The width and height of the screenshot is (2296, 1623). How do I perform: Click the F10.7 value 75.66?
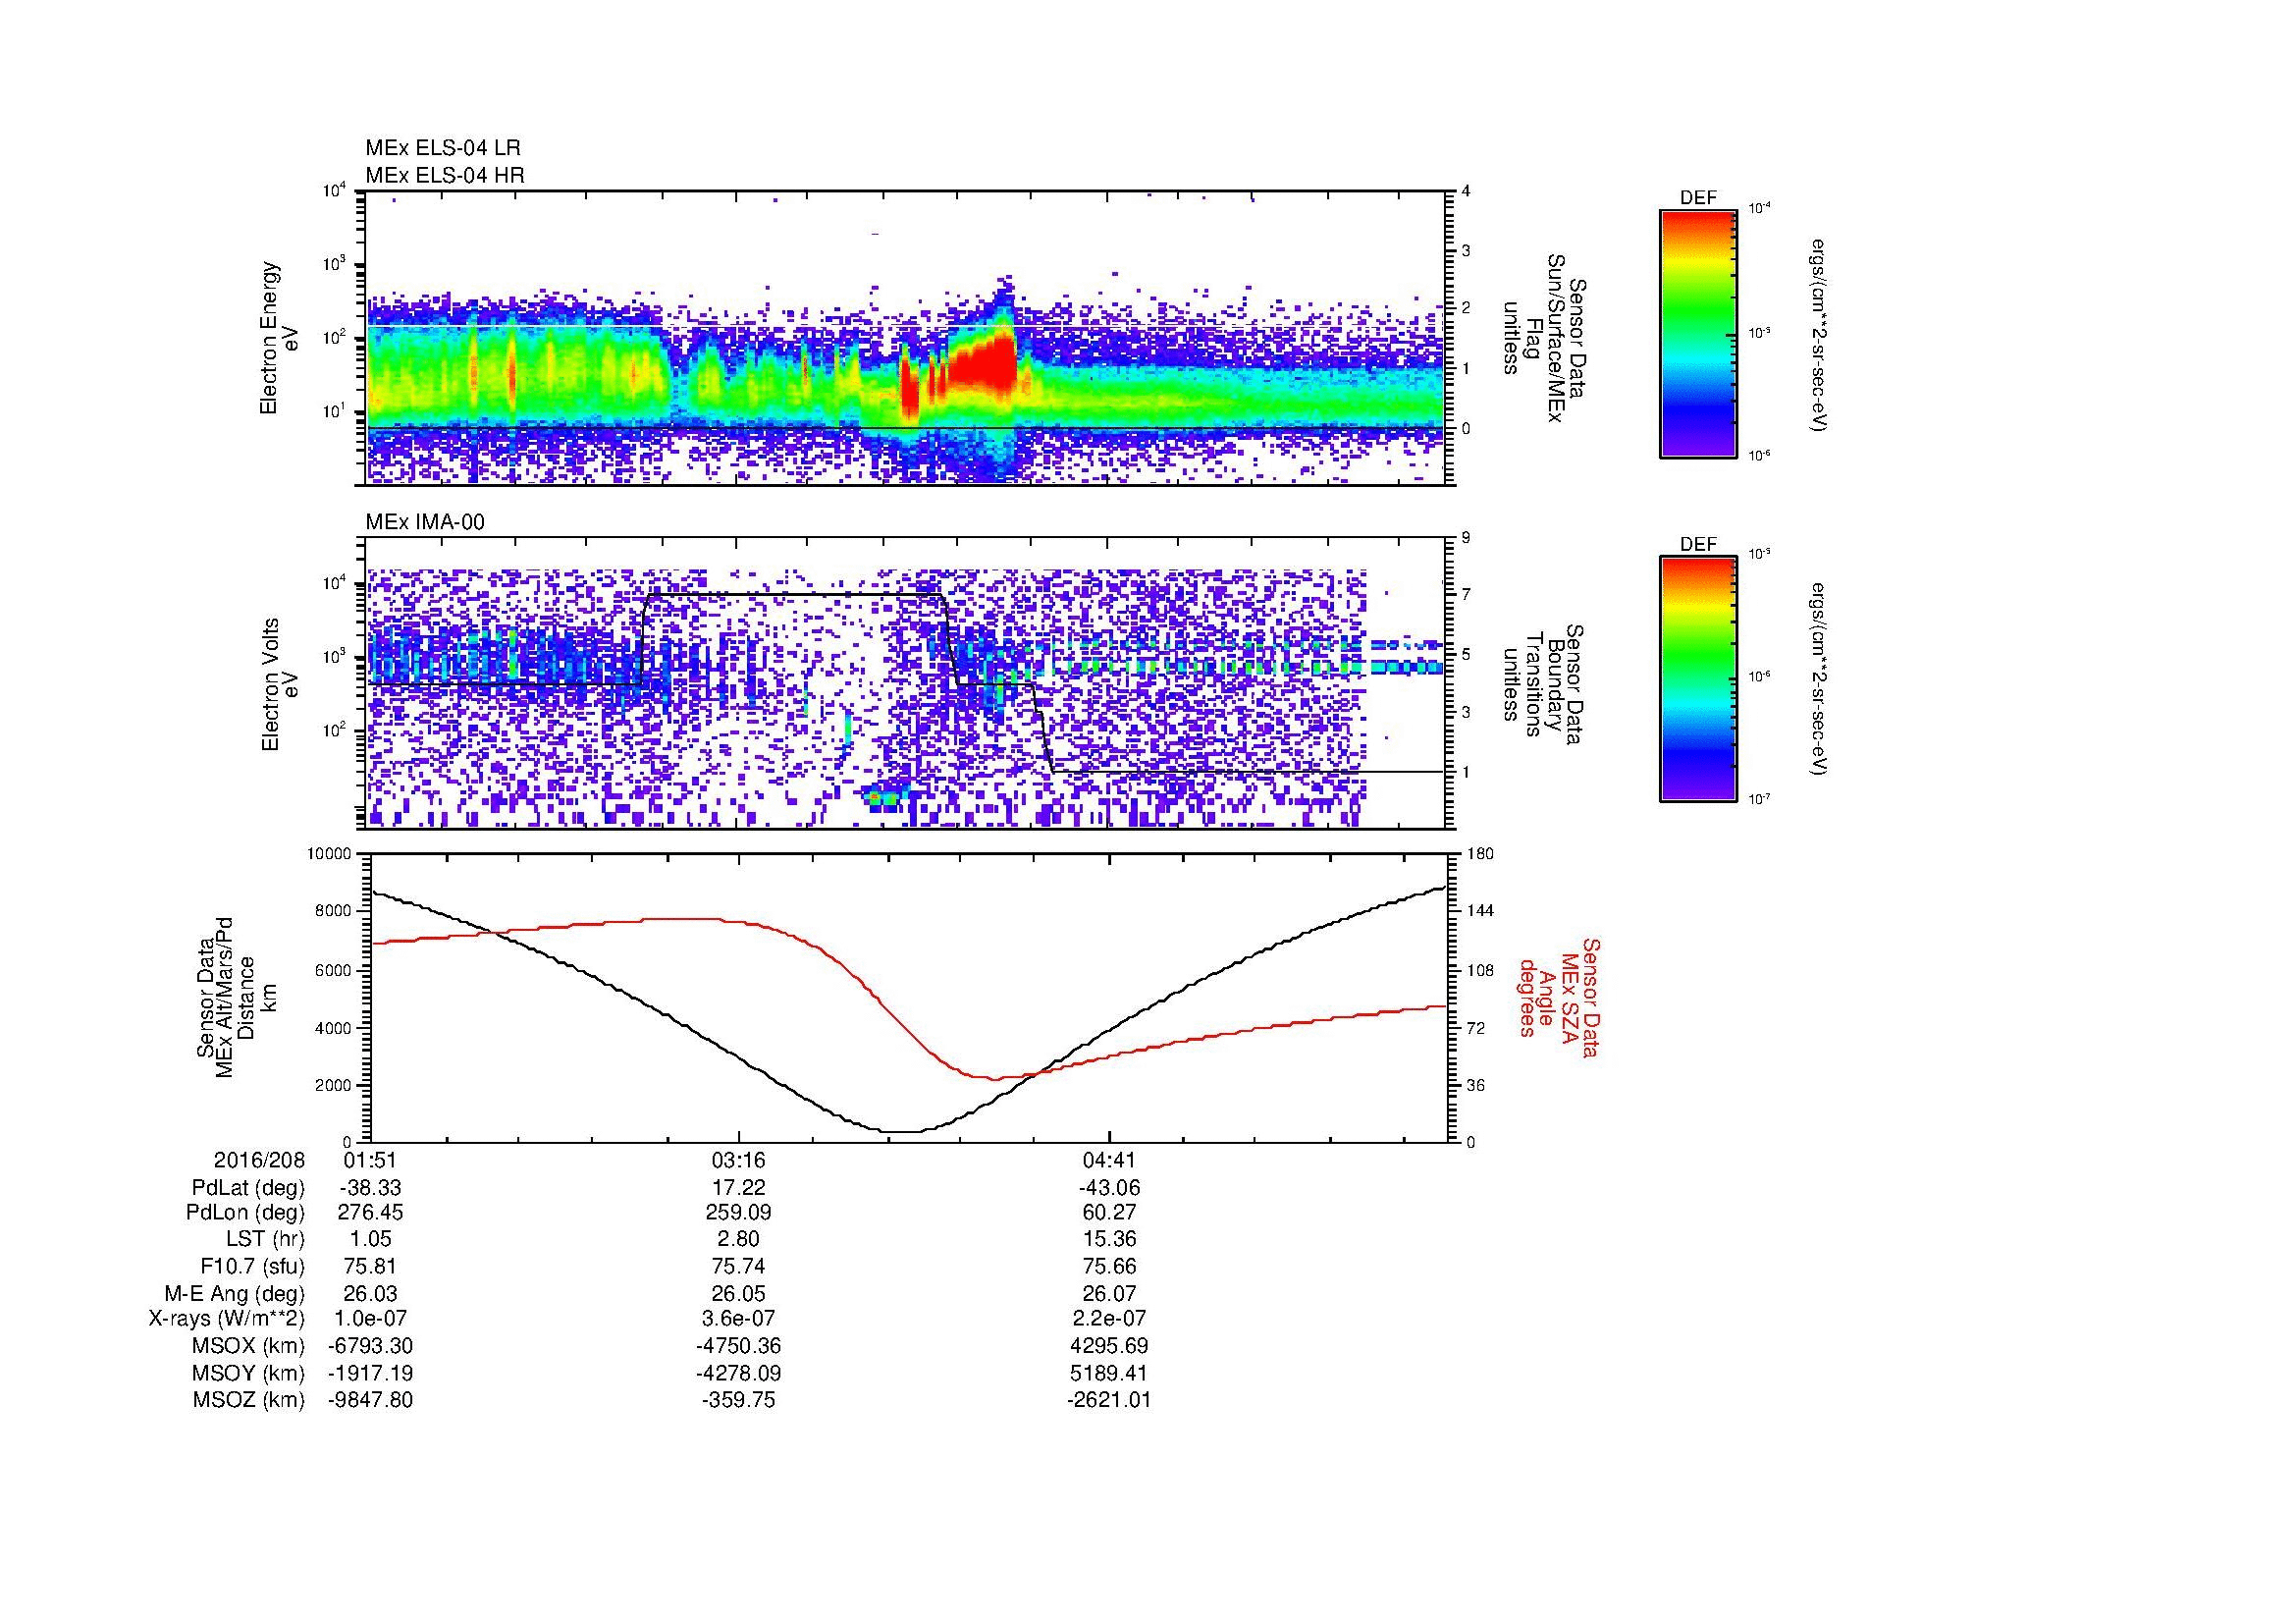pyautogui.click(x=1109, y=1266)
